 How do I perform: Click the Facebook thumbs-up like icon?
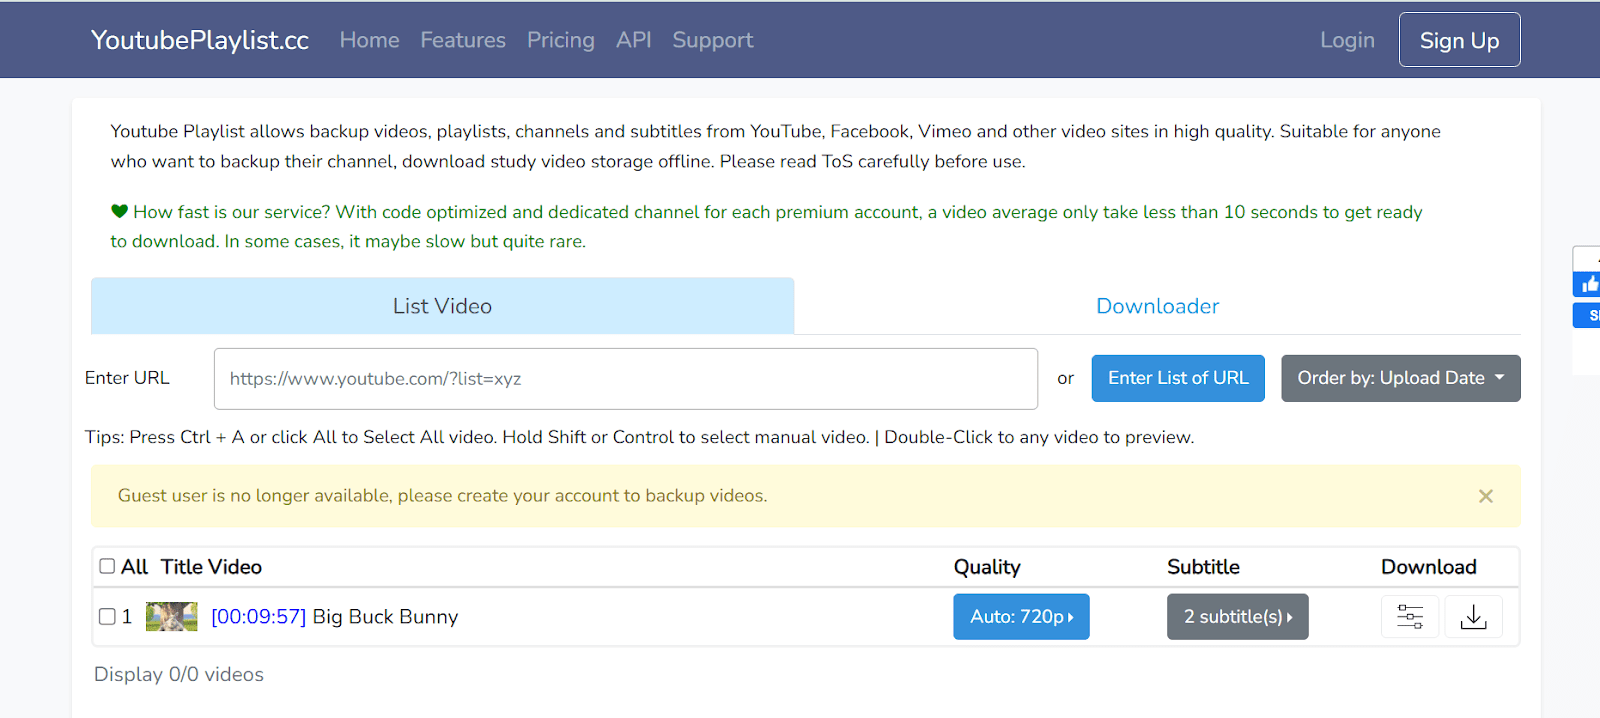click(1588, 285)
